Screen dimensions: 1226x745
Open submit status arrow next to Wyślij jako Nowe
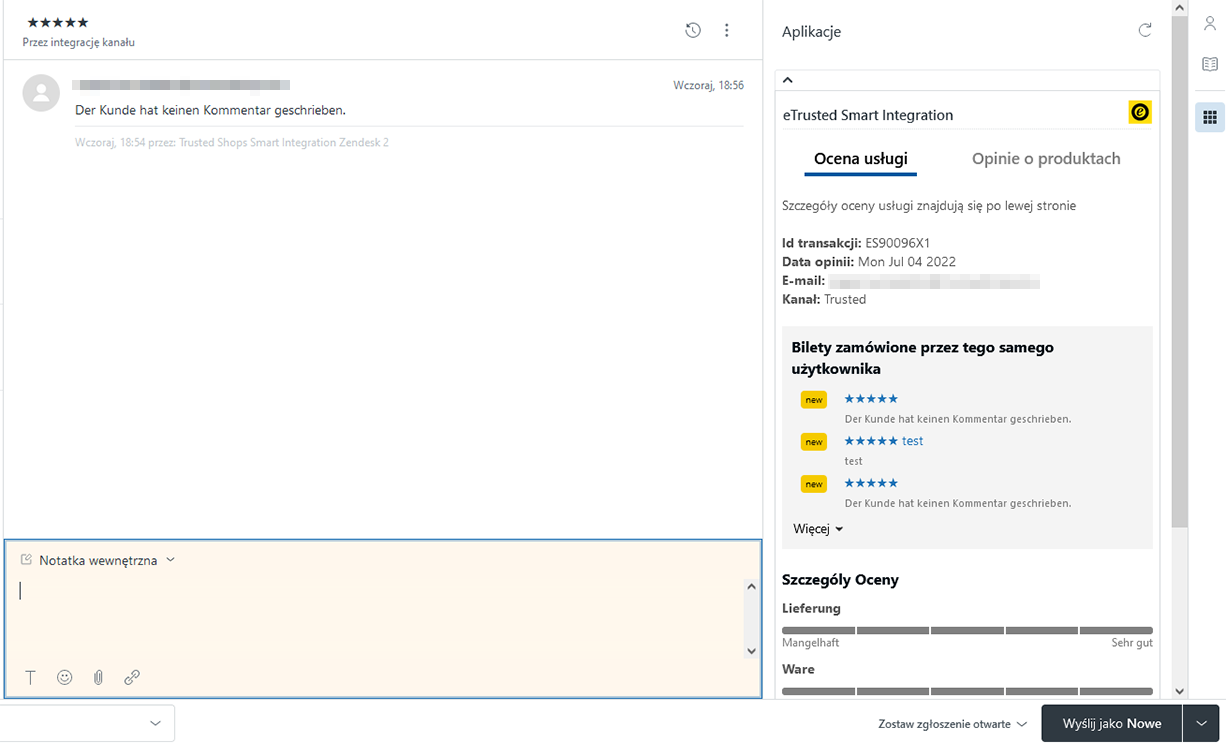tap(1201, 723)
